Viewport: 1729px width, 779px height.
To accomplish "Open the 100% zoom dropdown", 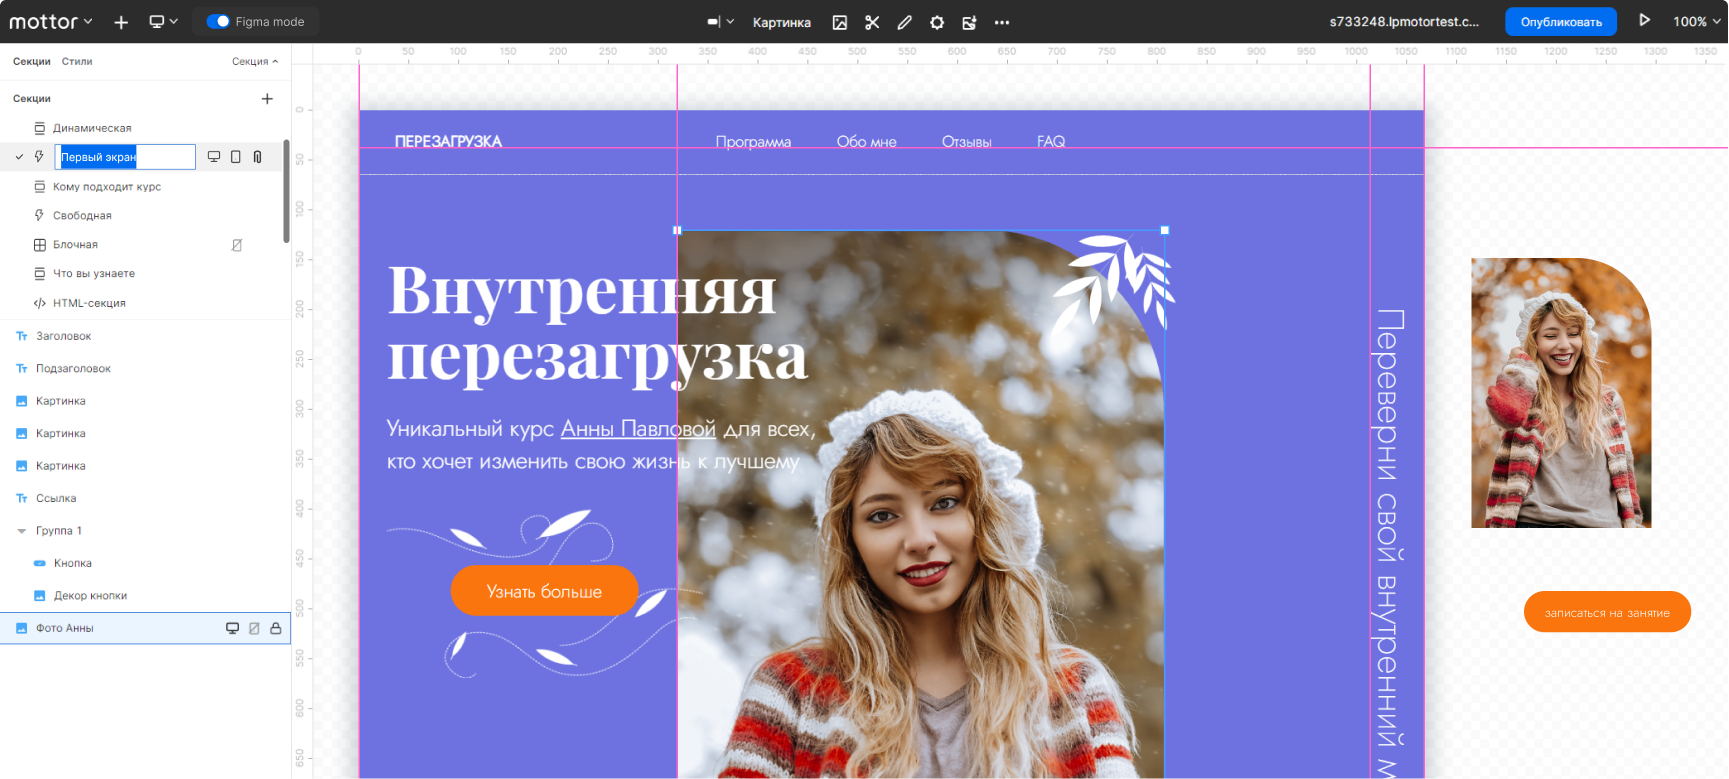I will (x=1697, y=21).
